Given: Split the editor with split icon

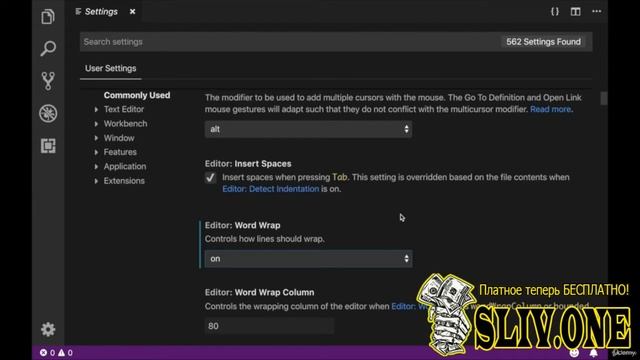Looking at the screenshot, I should pyautogui.click(x=576, y=11).
